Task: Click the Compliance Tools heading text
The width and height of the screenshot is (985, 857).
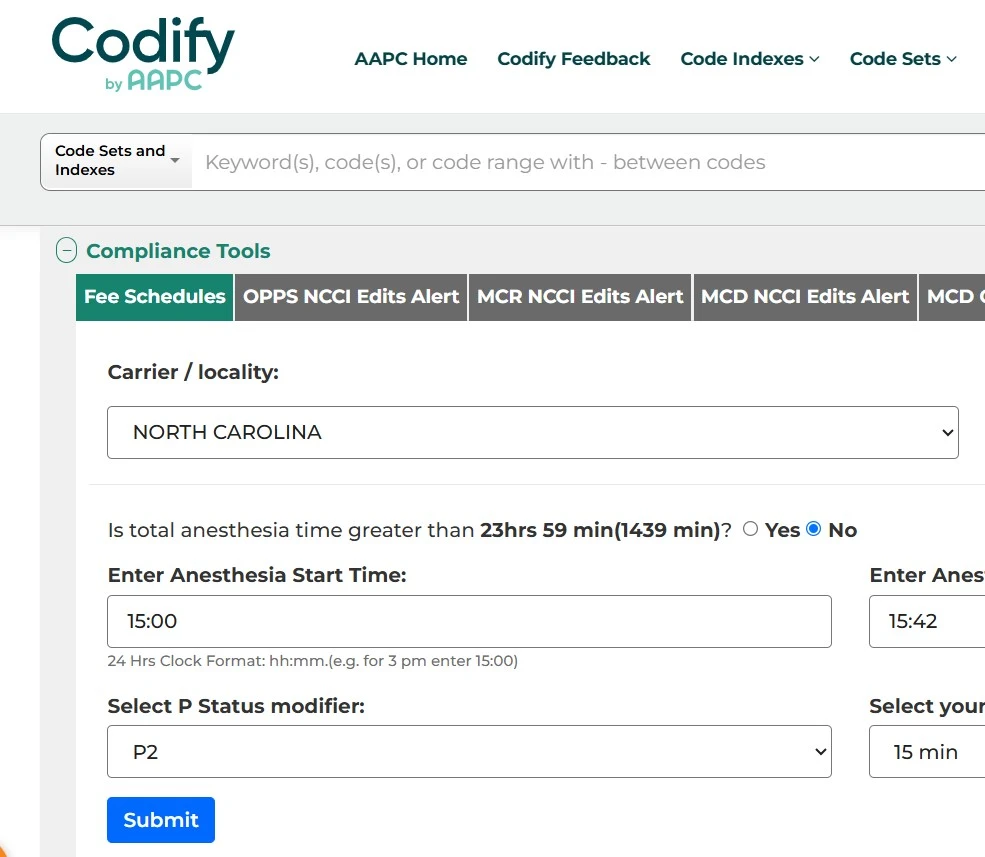Action: point(178,251)
